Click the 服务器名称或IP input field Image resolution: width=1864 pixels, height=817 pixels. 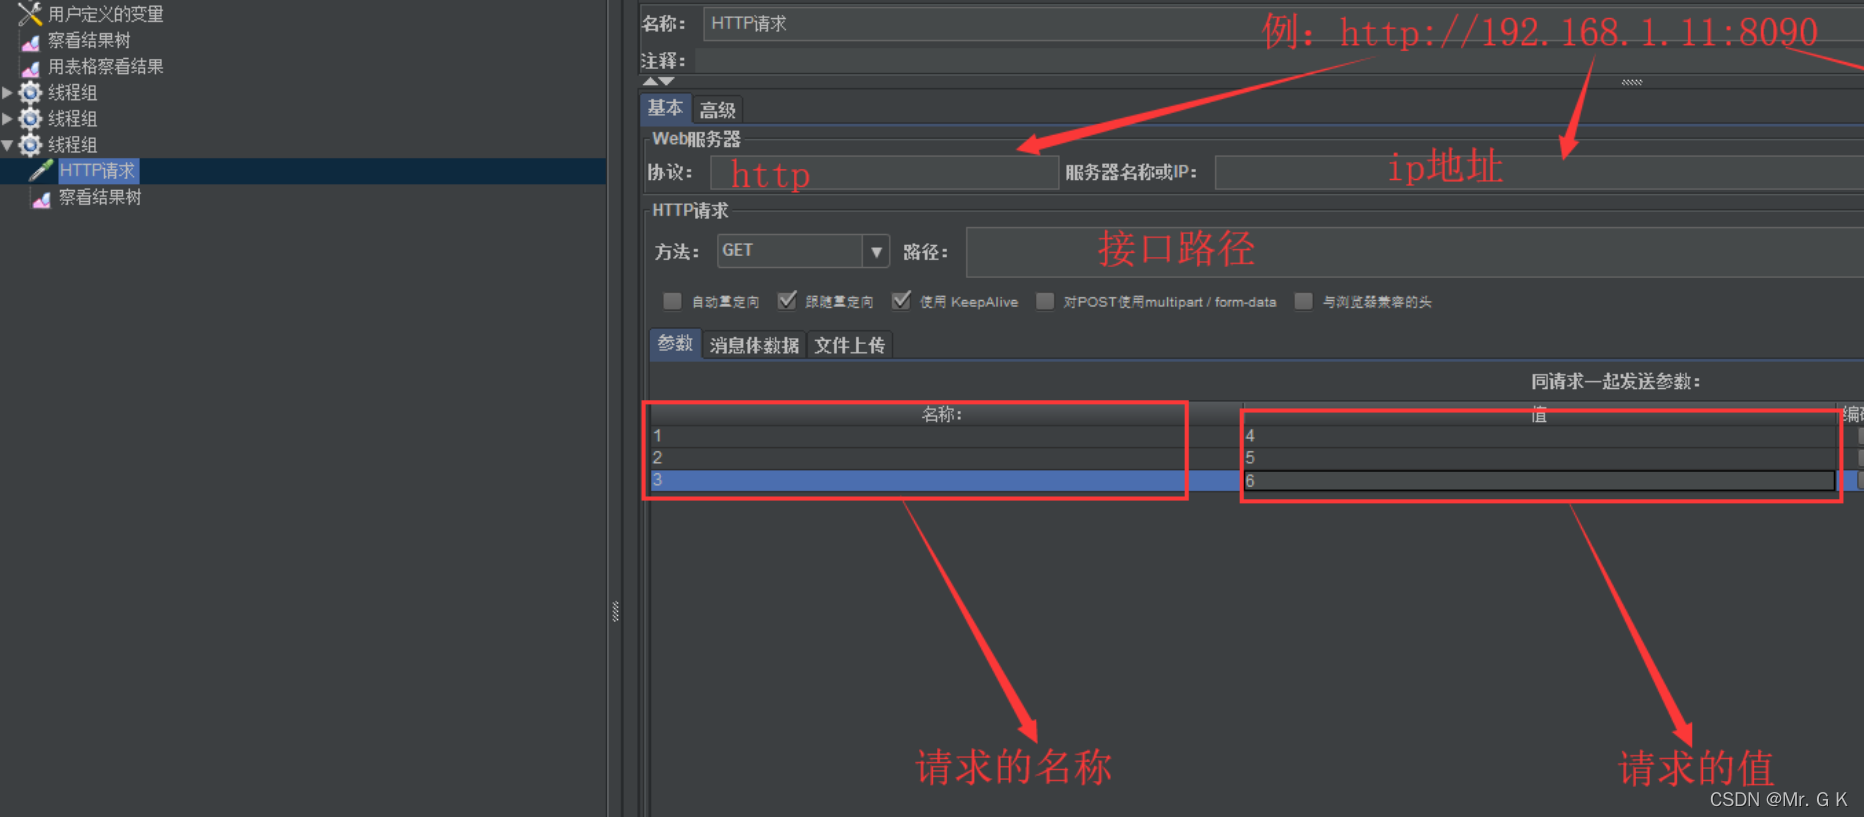[1539, 172]
